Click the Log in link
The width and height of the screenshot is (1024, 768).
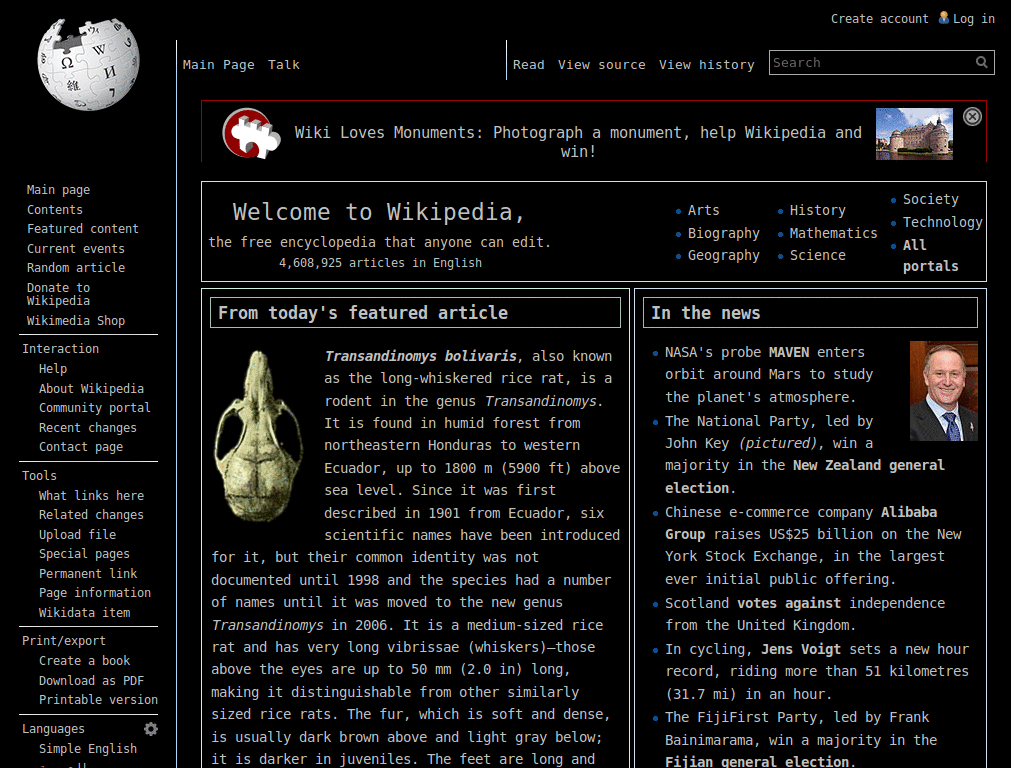tap(974, 19)
